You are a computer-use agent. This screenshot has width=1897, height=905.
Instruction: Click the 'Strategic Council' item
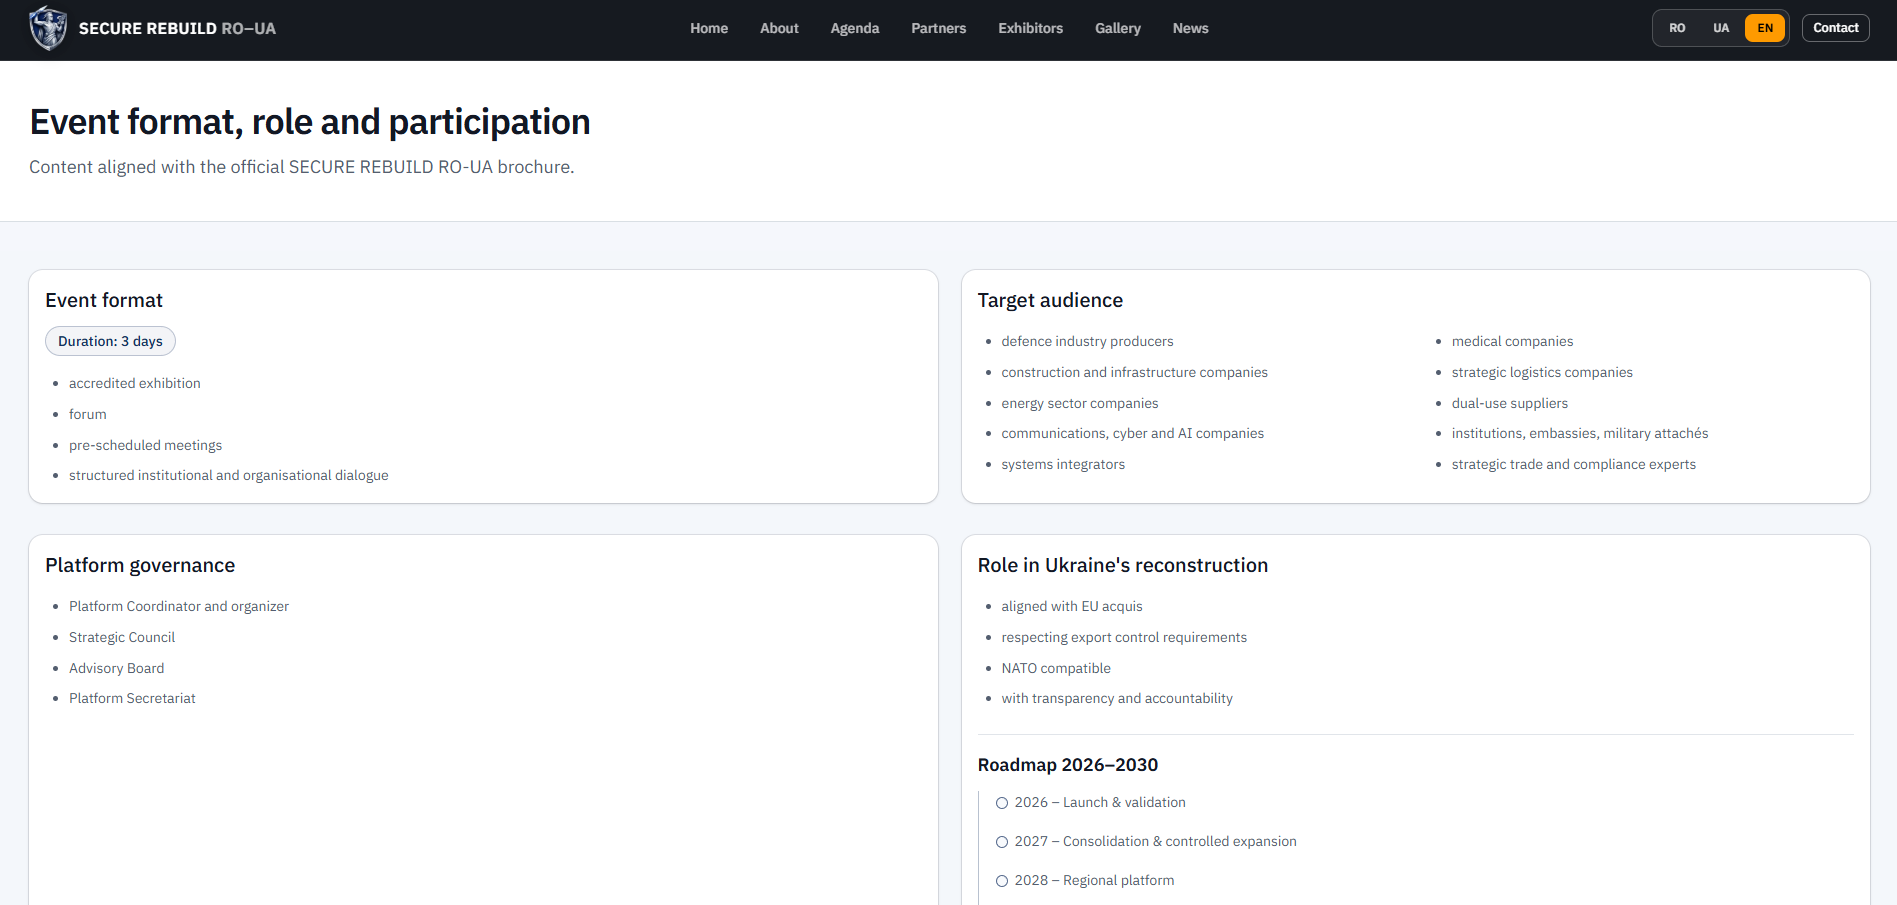coord(122,637)
